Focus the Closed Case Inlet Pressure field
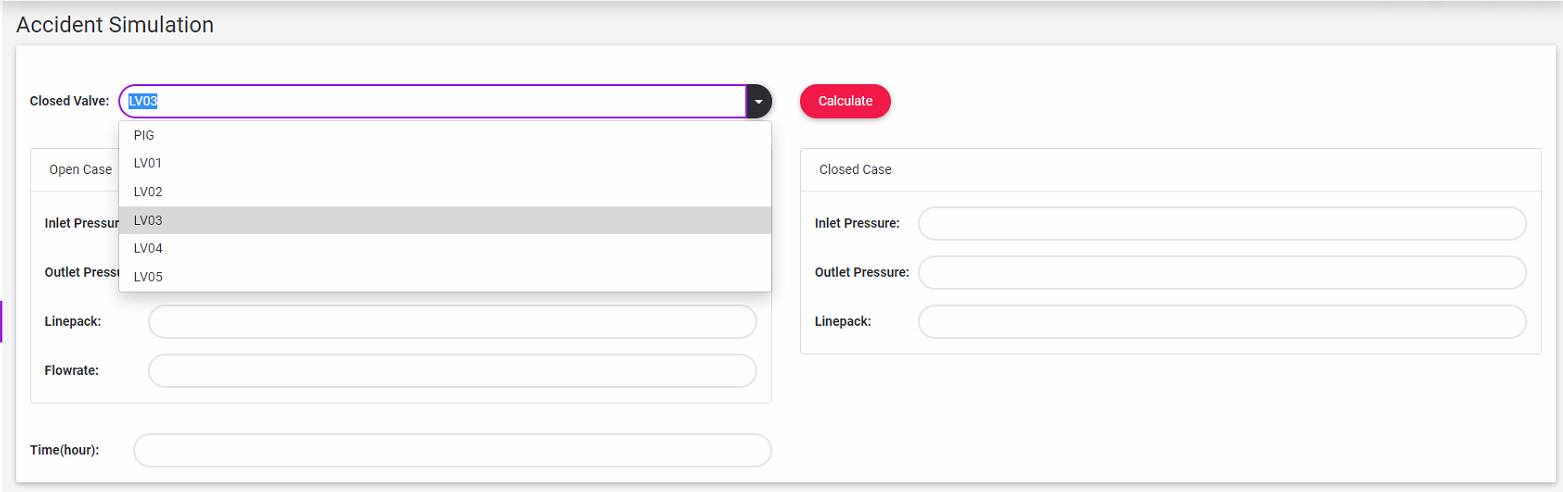Viewport: 1563px width, 492px height. 1221,224
